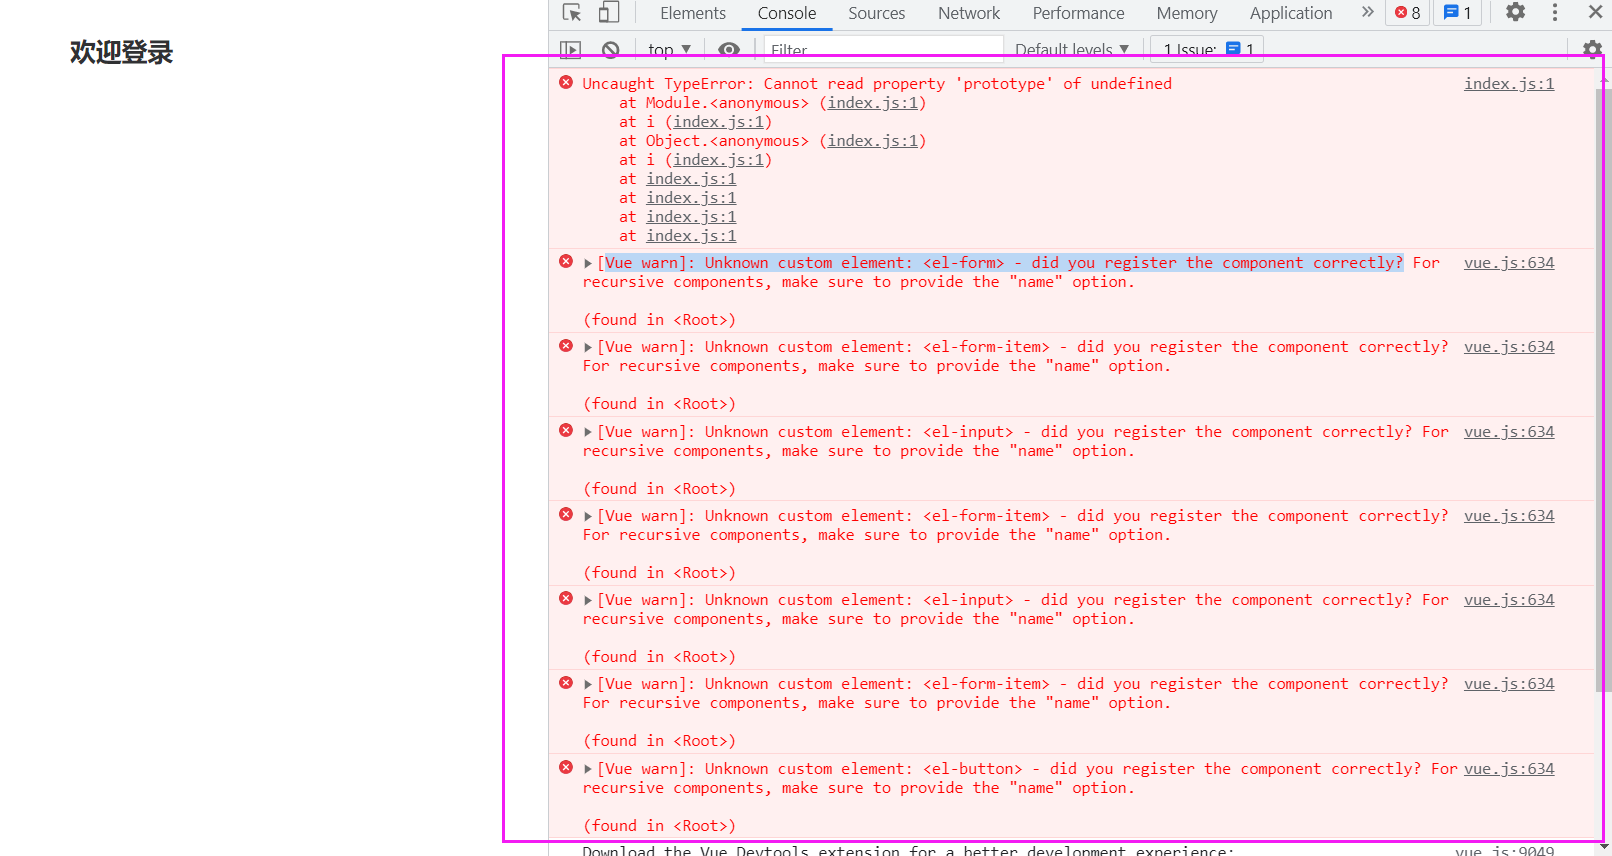Expand the el-form Vue warning
This screenshot has width=1612, height=856.
(x=588, y=264)
